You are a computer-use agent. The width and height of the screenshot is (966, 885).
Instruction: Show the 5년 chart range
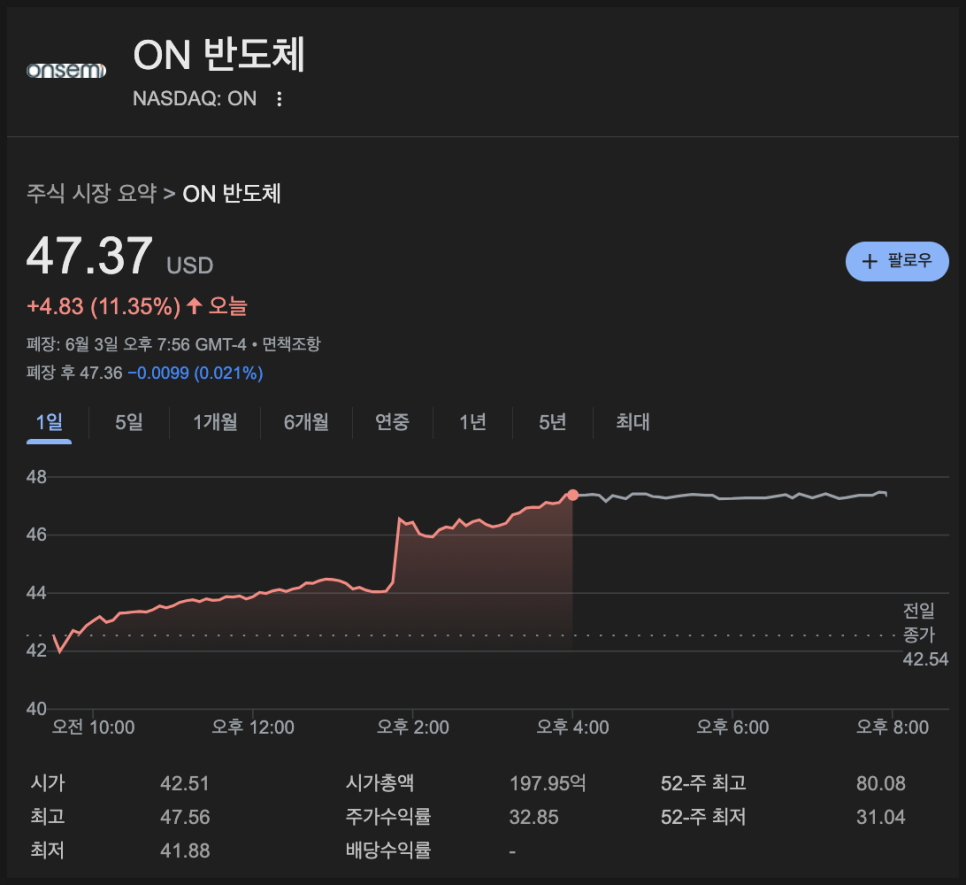(x=553, y=422)
